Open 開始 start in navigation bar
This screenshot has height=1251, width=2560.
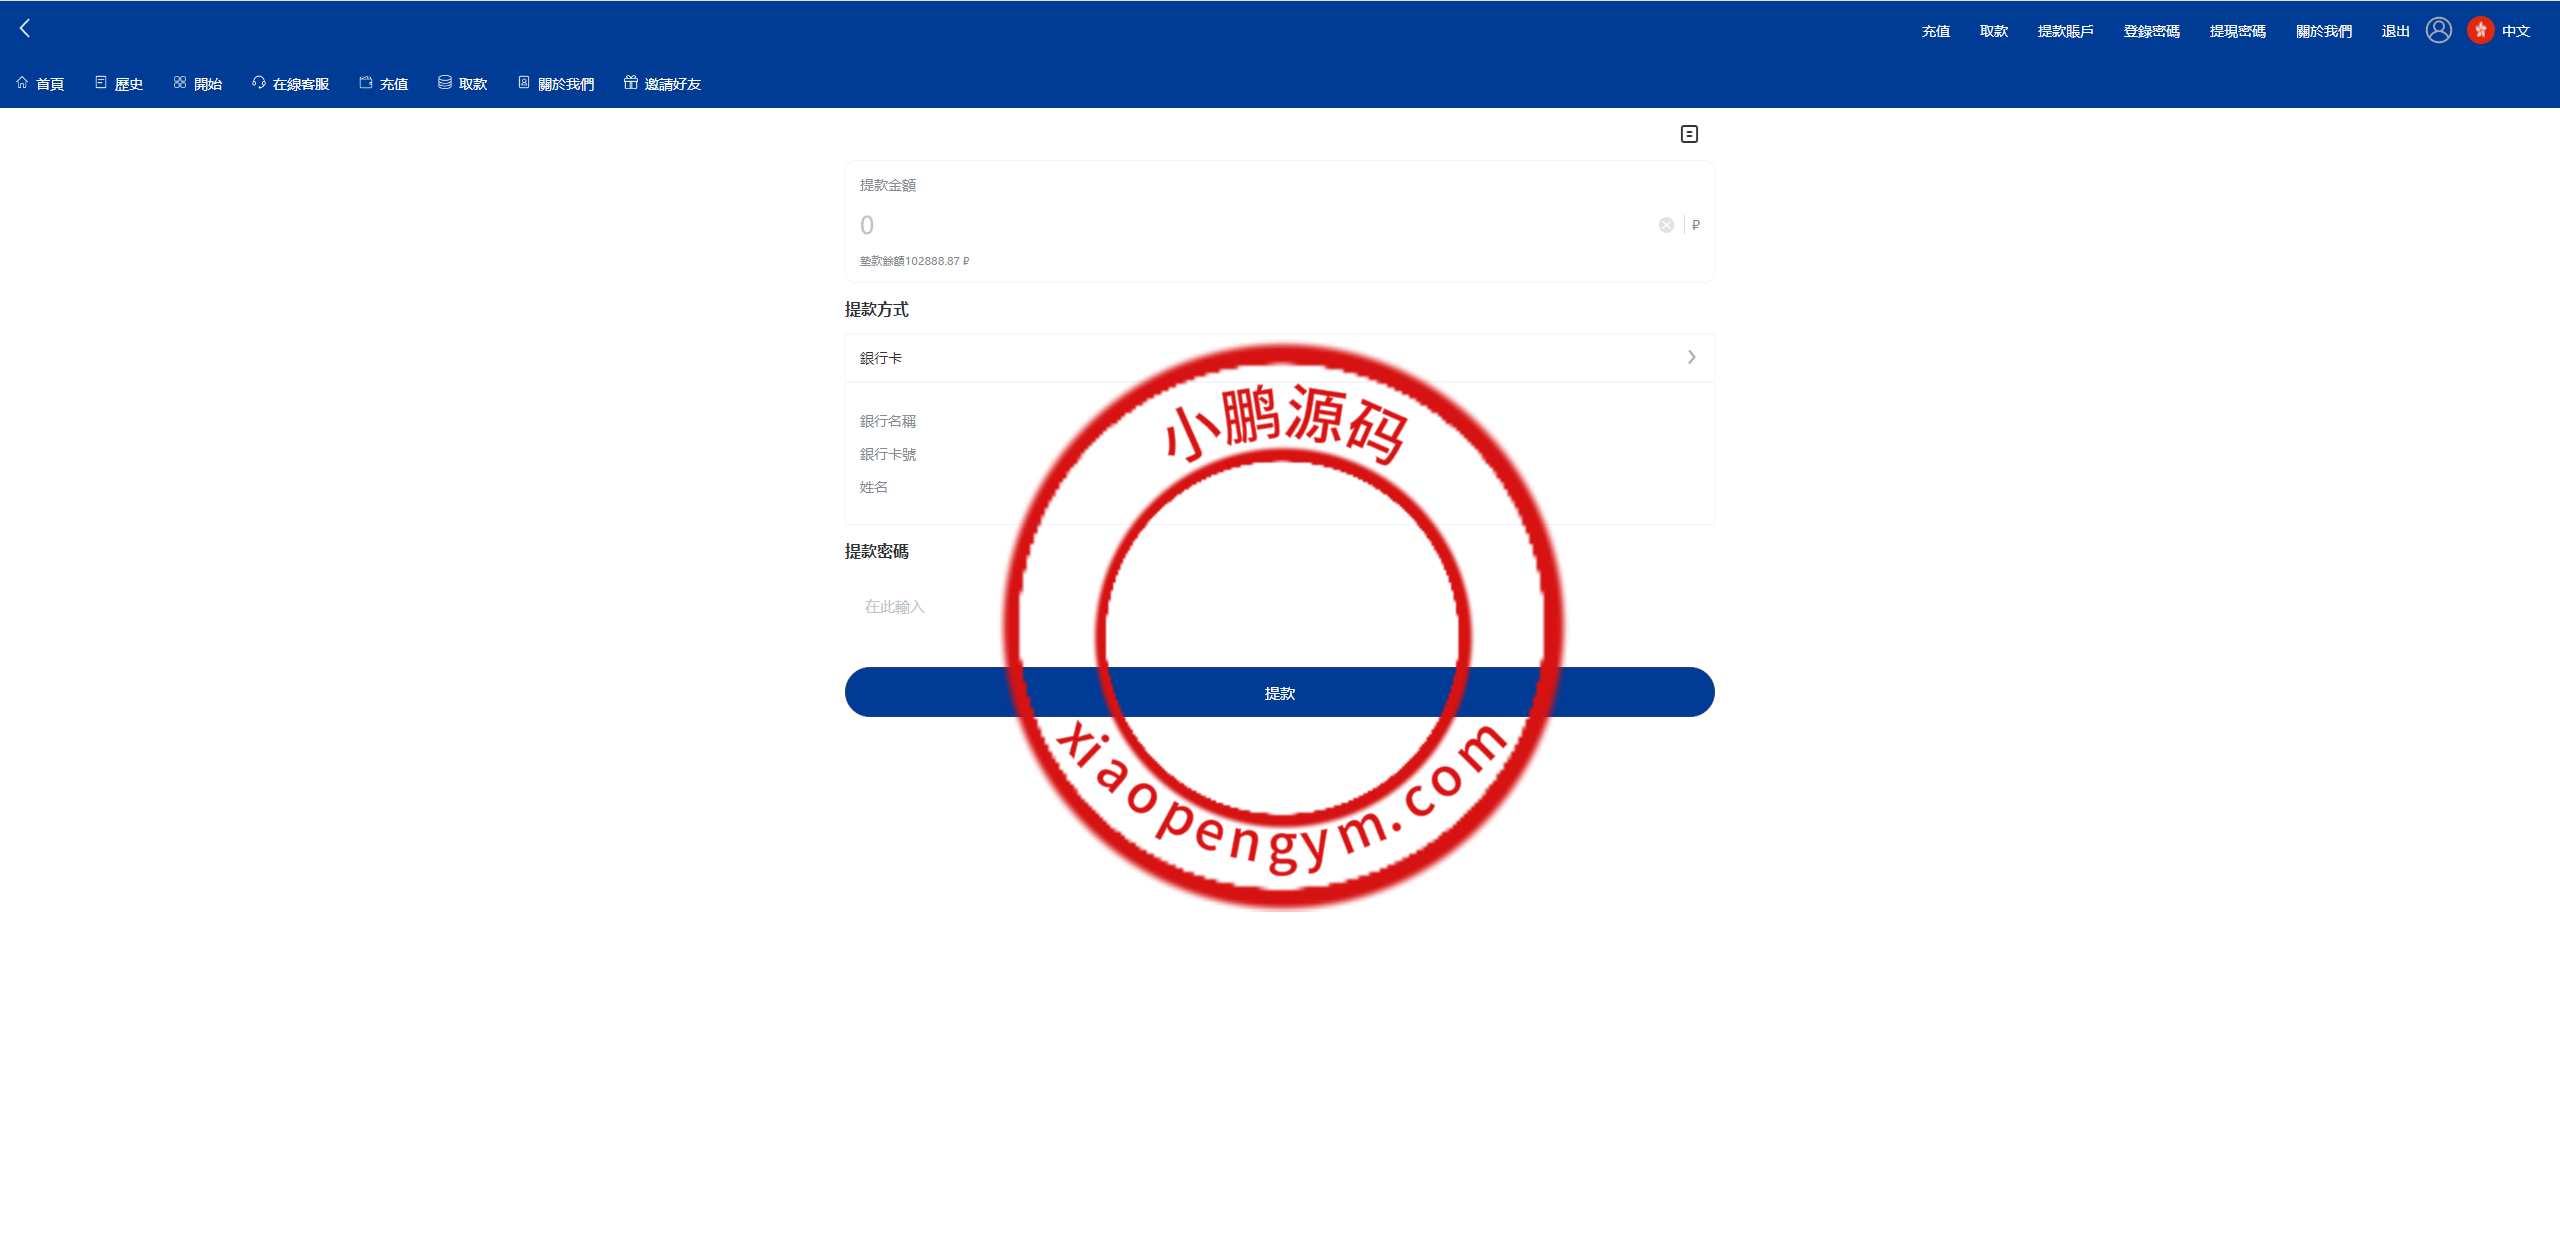pos(198,84)
